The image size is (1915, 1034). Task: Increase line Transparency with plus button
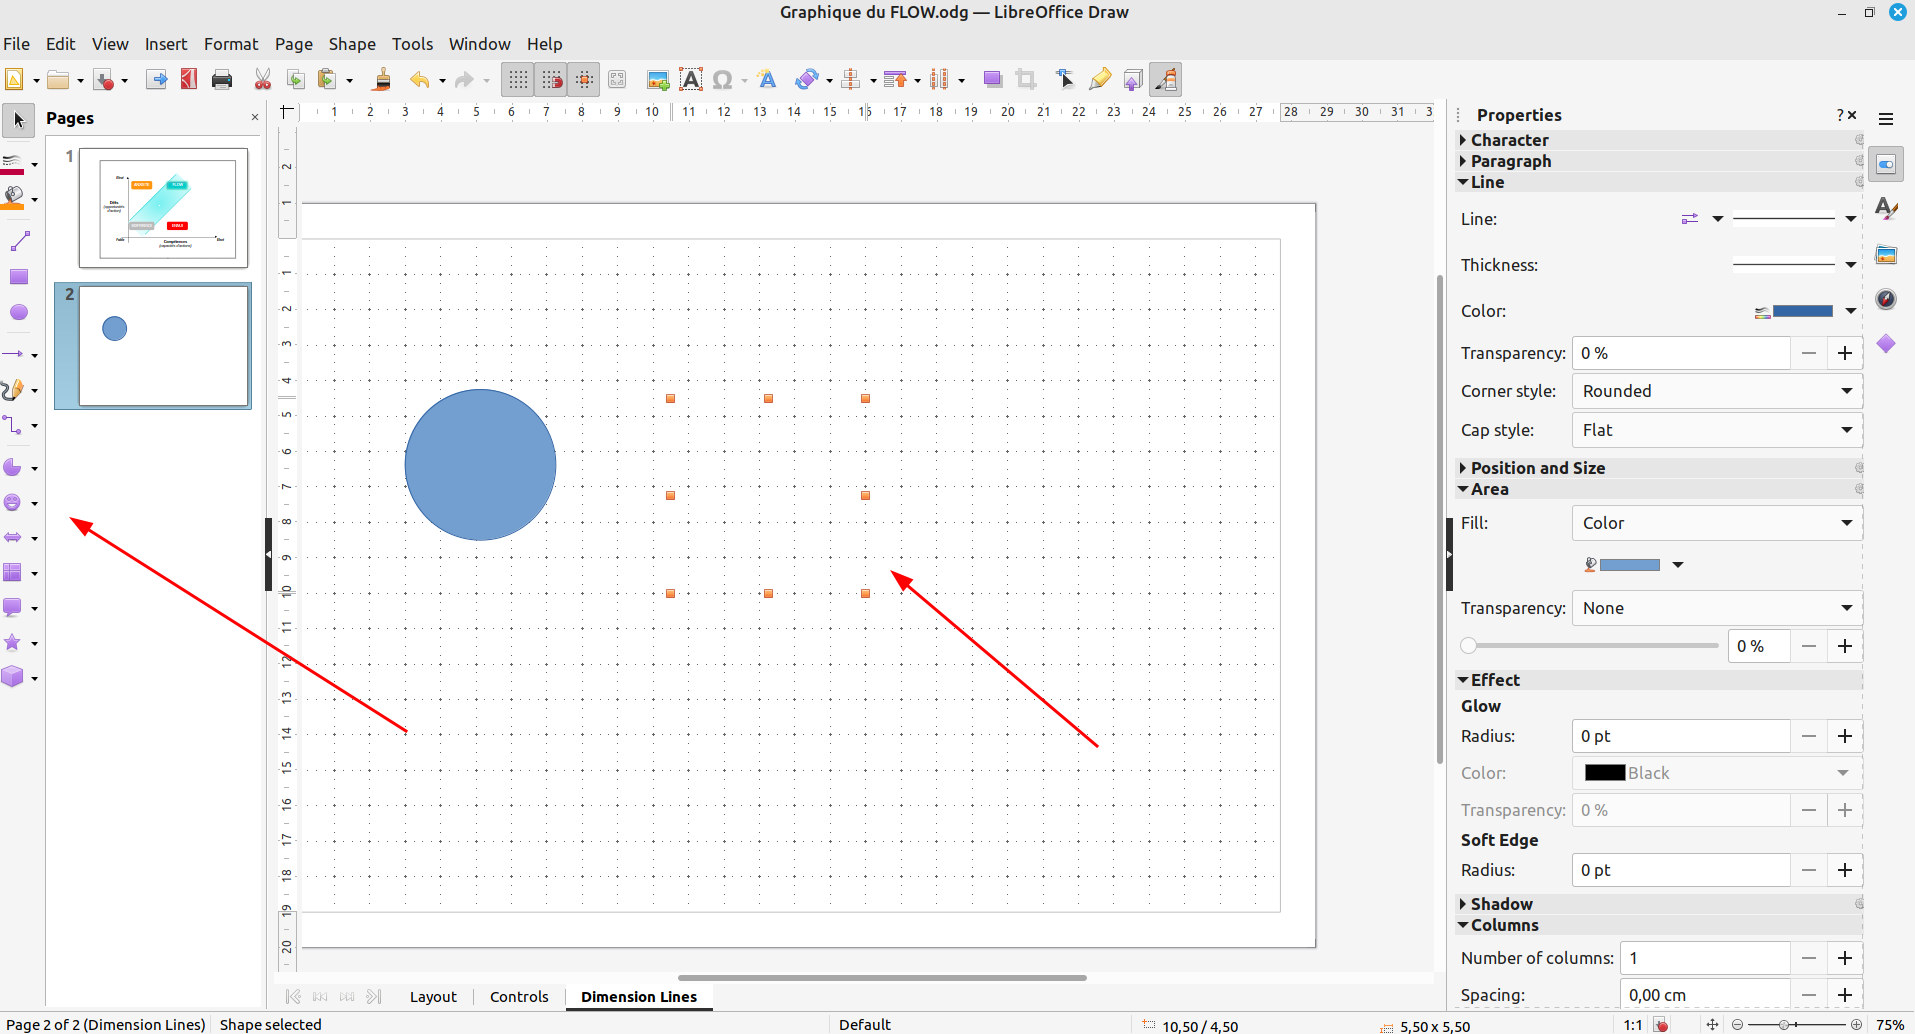point(1845,353)
